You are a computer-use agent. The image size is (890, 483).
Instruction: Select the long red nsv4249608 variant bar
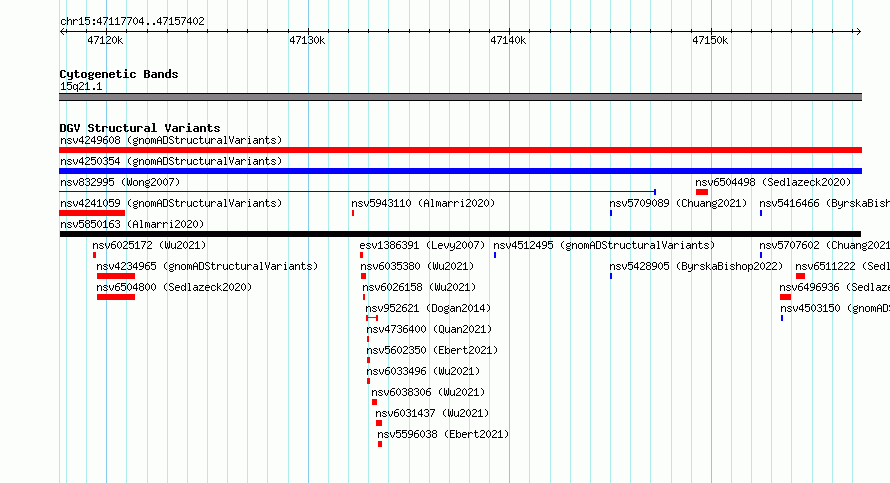460,150
